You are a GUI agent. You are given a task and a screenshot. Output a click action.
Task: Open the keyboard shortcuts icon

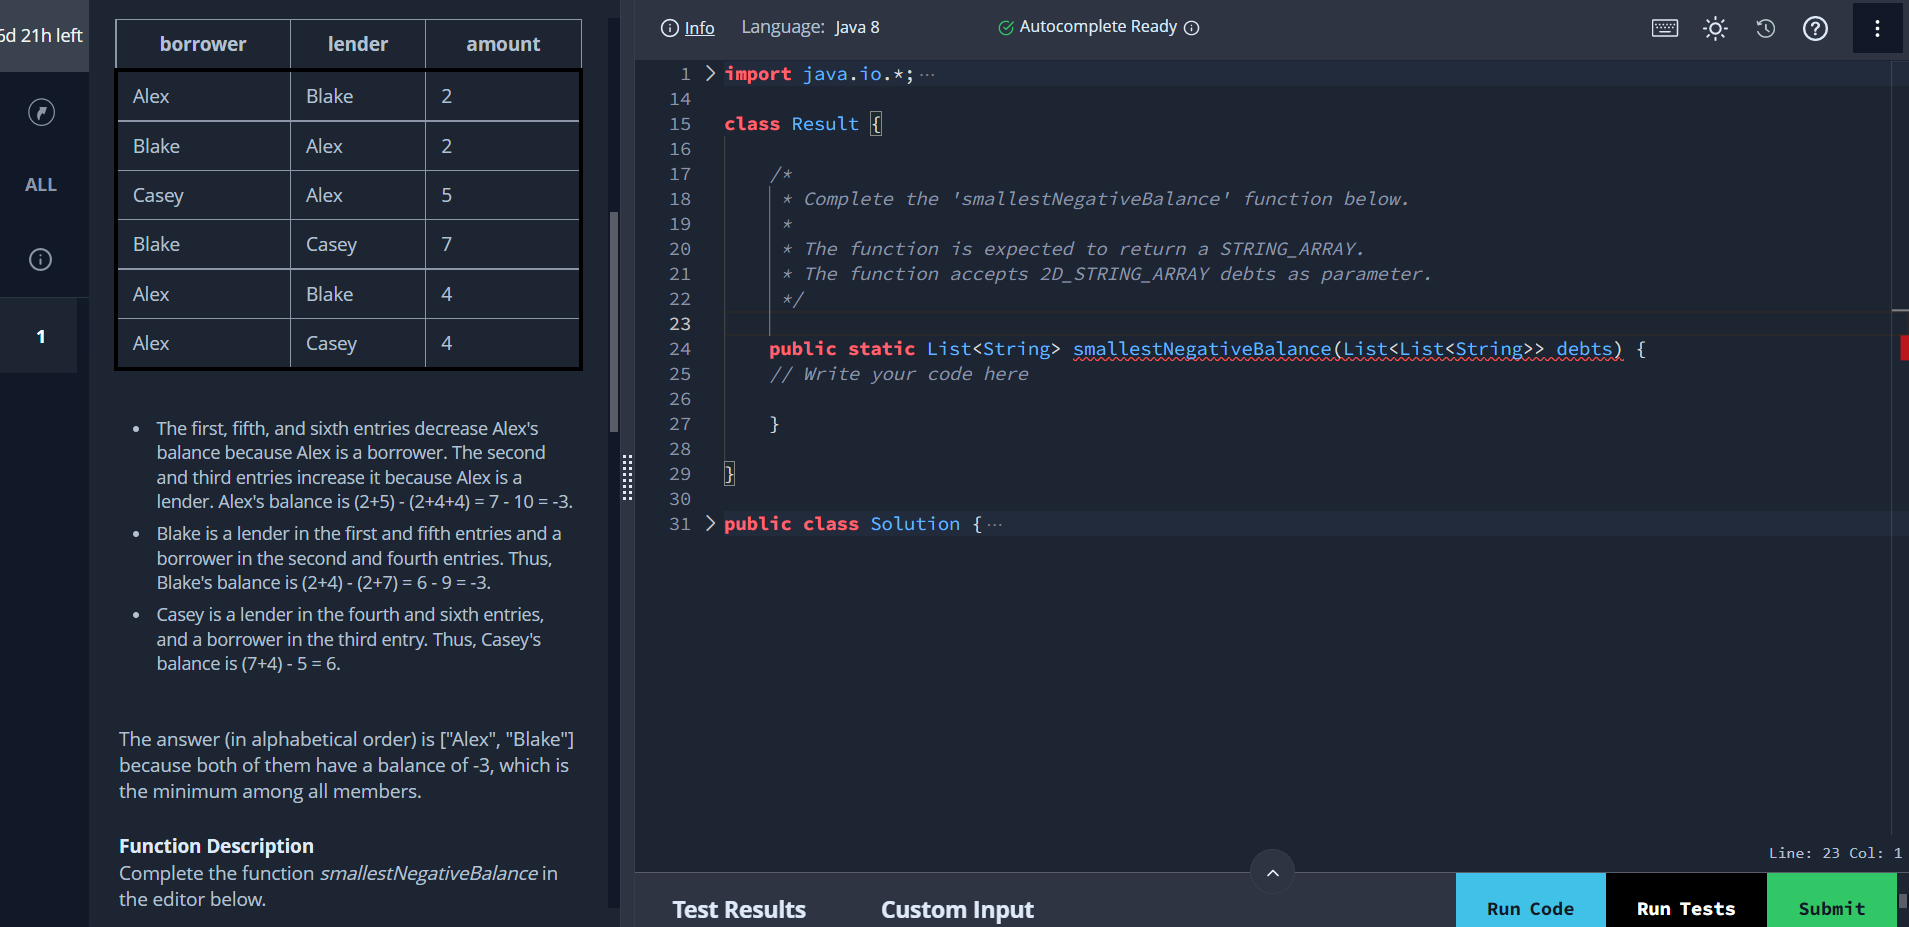[x=1665, y=28]
